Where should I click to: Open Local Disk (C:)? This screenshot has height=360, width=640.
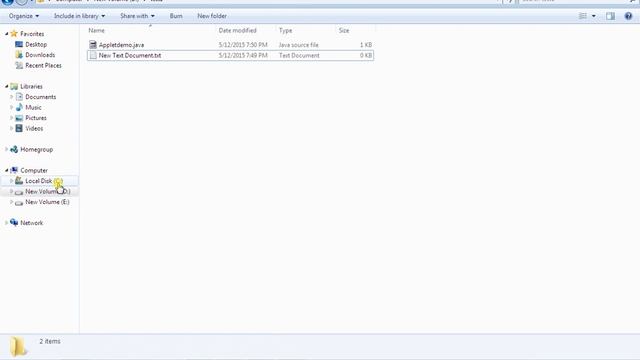pyautogui.click(x=44, y=181)
